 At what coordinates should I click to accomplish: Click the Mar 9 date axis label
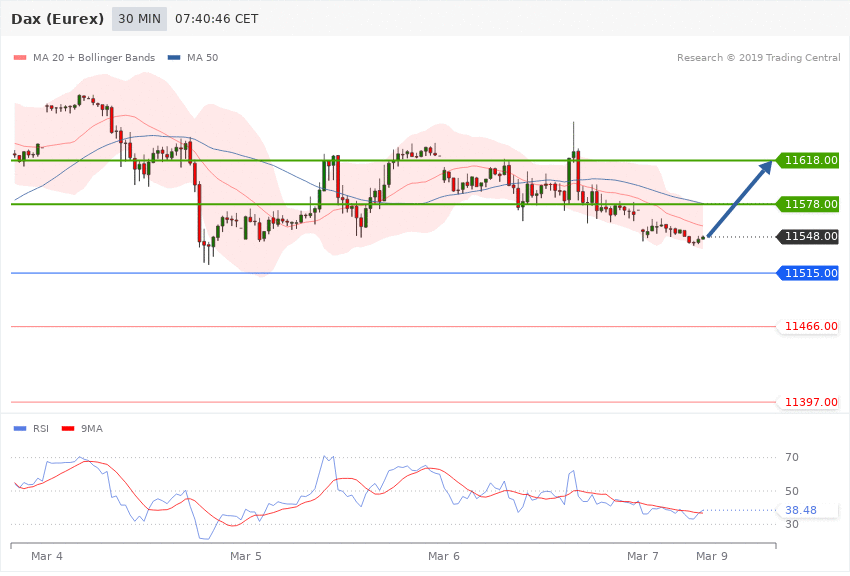click(712, 556)
